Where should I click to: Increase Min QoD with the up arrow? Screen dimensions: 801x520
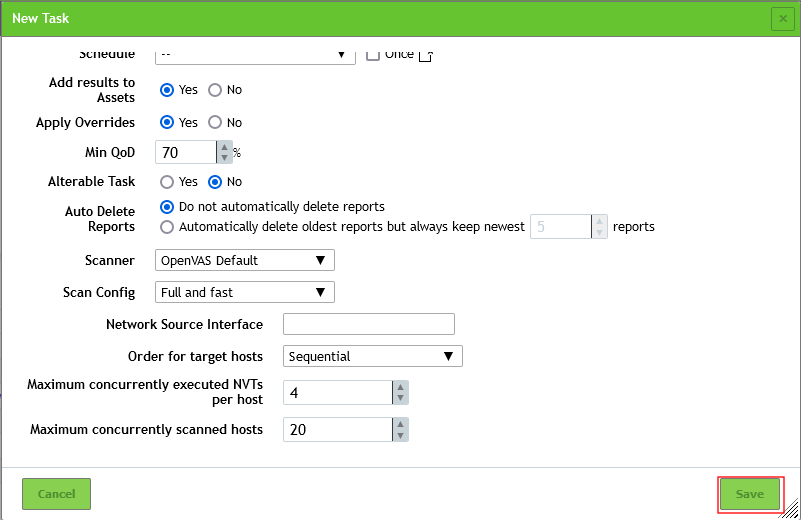point(225,146)
